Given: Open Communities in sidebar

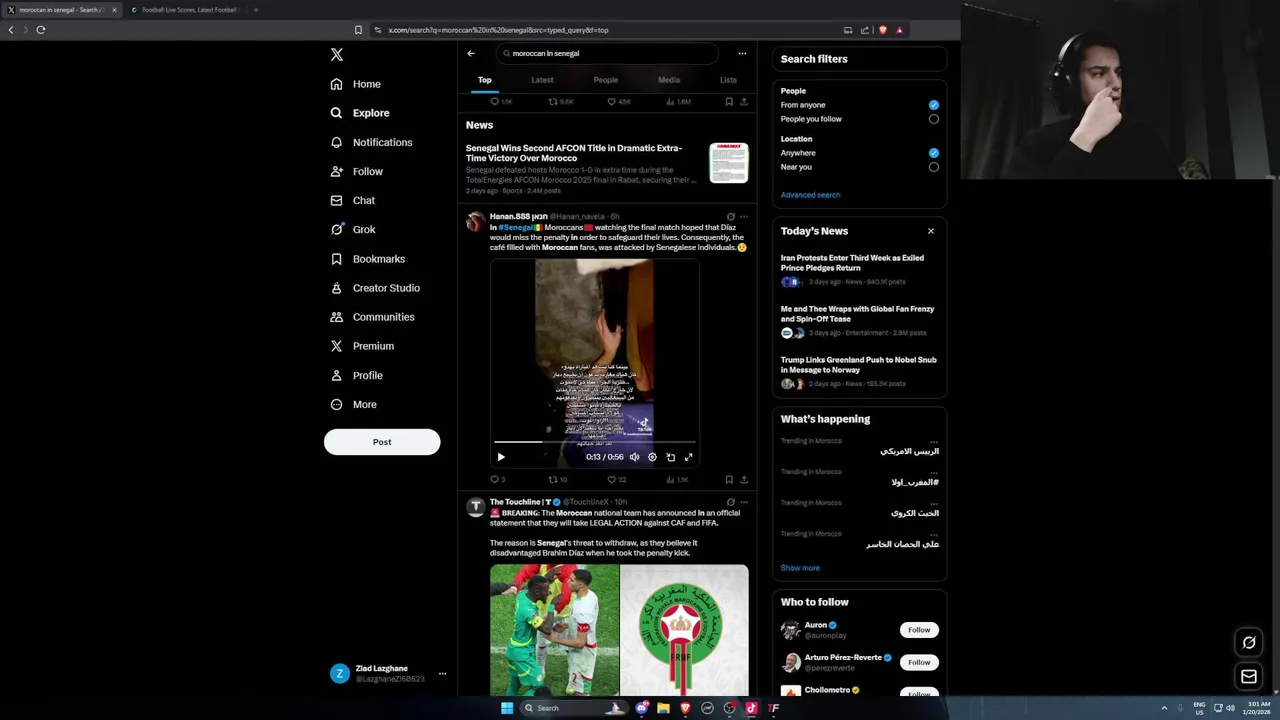Looking at the screenshot, I should click(372, 317).
